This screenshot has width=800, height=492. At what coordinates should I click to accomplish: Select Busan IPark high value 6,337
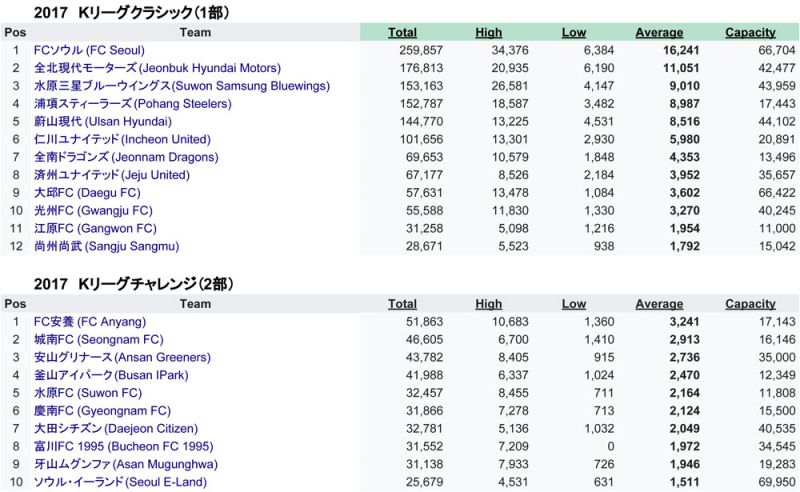pyautogui.click(x=513, y=375)
